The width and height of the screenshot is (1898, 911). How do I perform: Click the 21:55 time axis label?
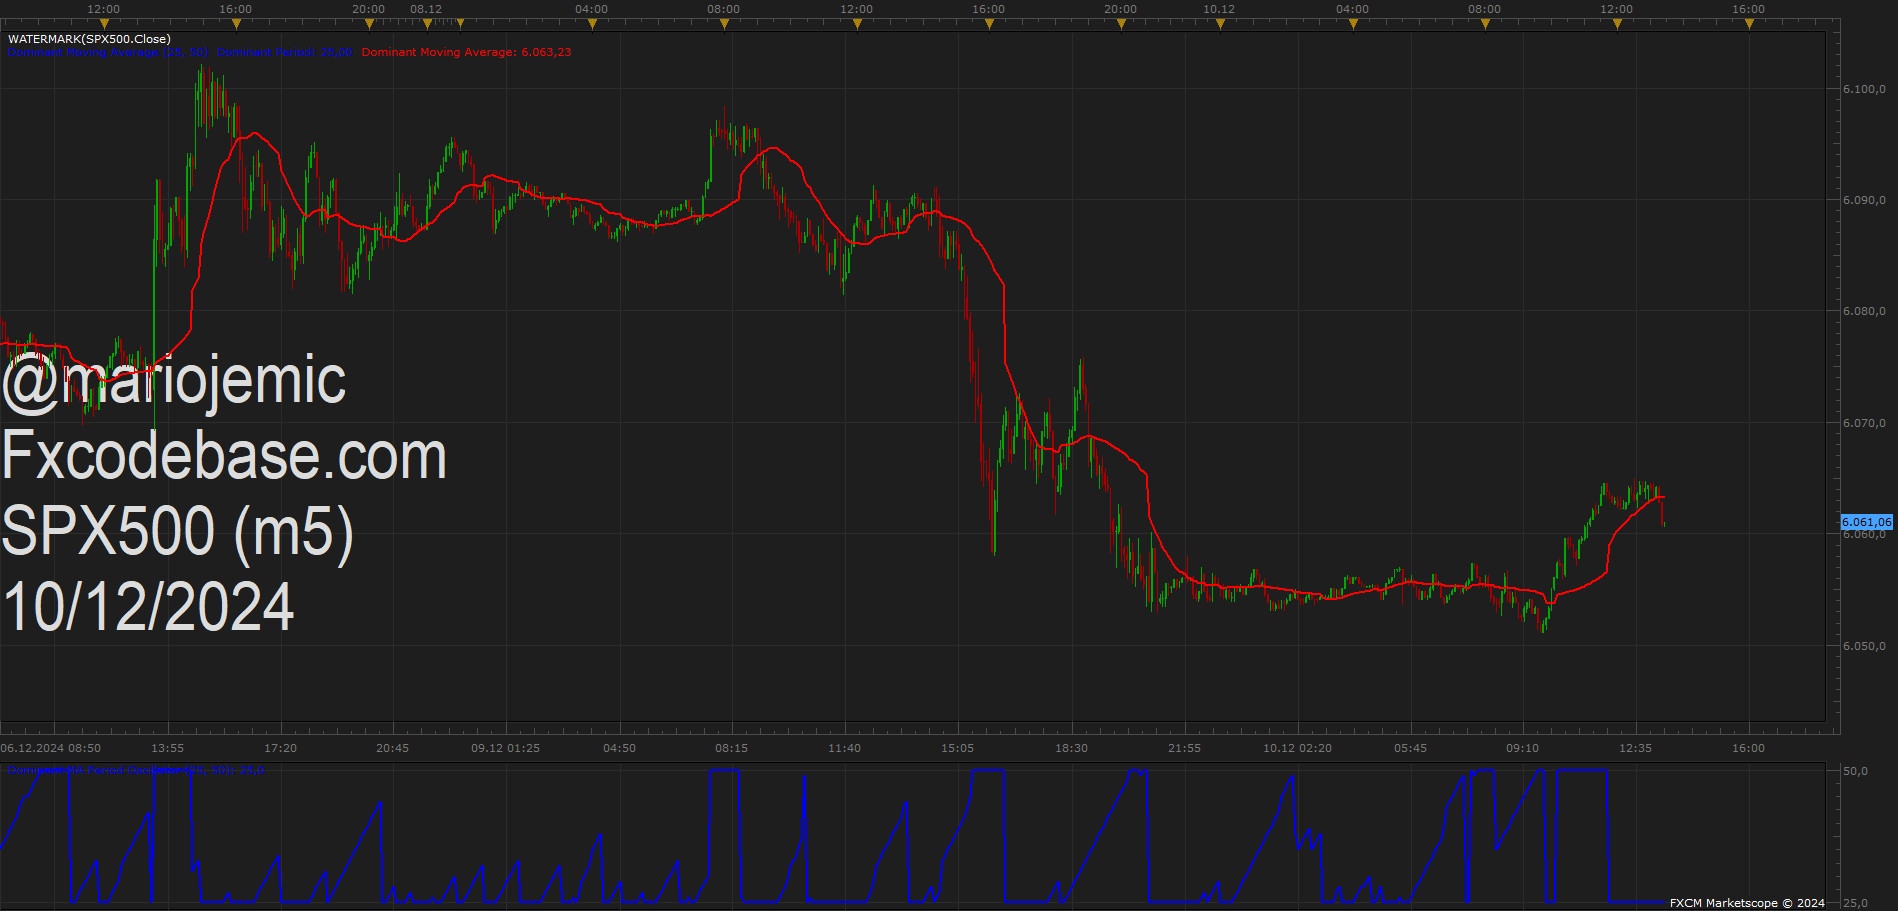(x=1185, y=748)
